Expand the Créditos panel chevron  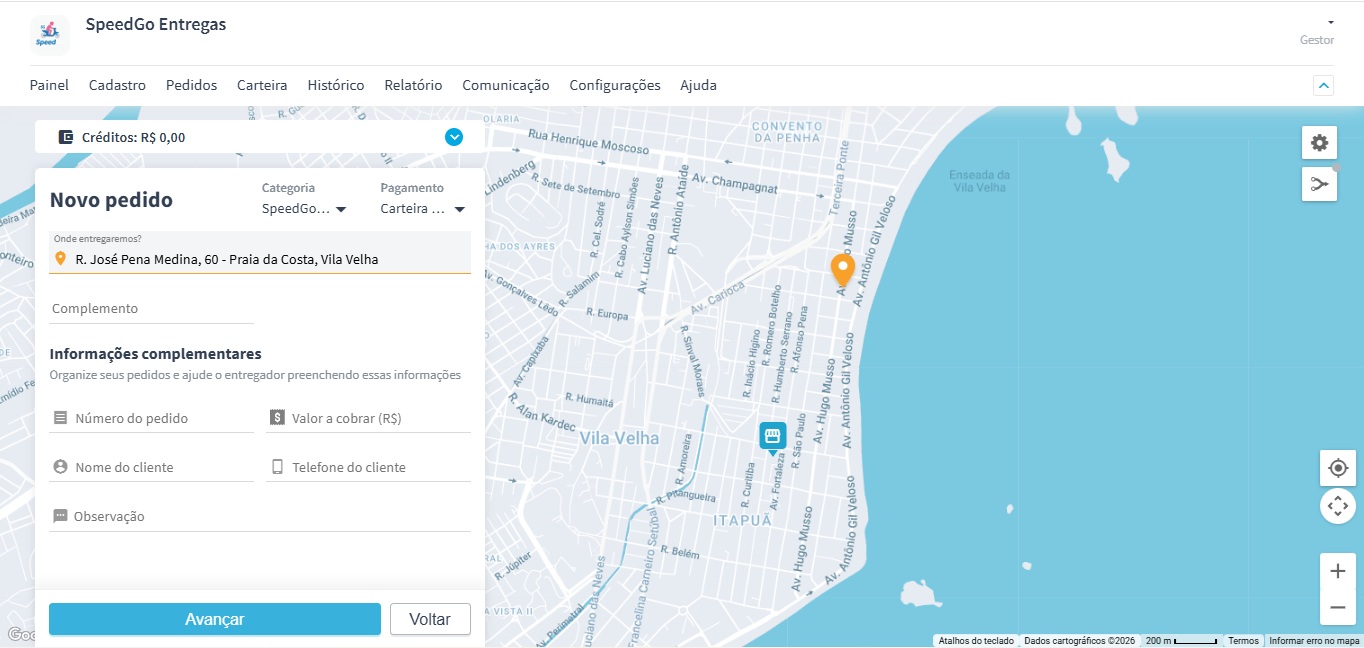(454, 137)
